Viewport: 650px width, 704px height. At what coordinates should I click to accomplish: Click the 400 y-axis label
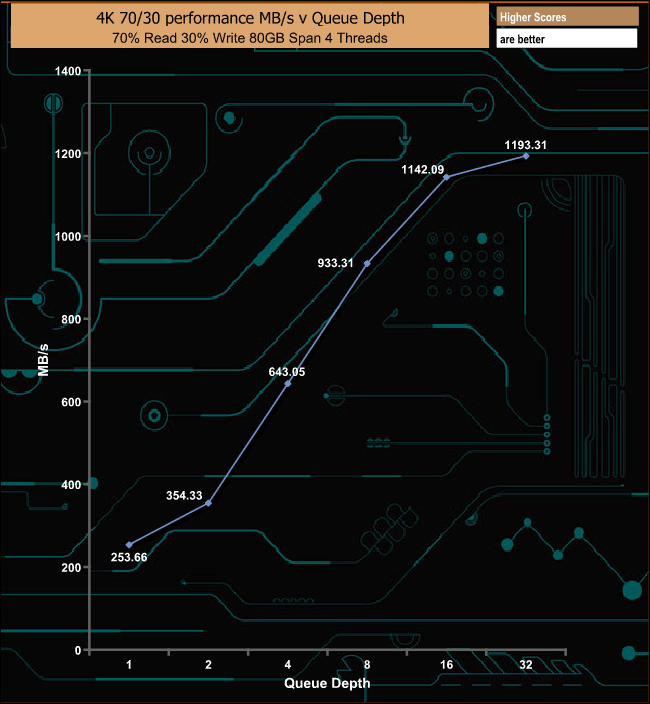point(71,484)
